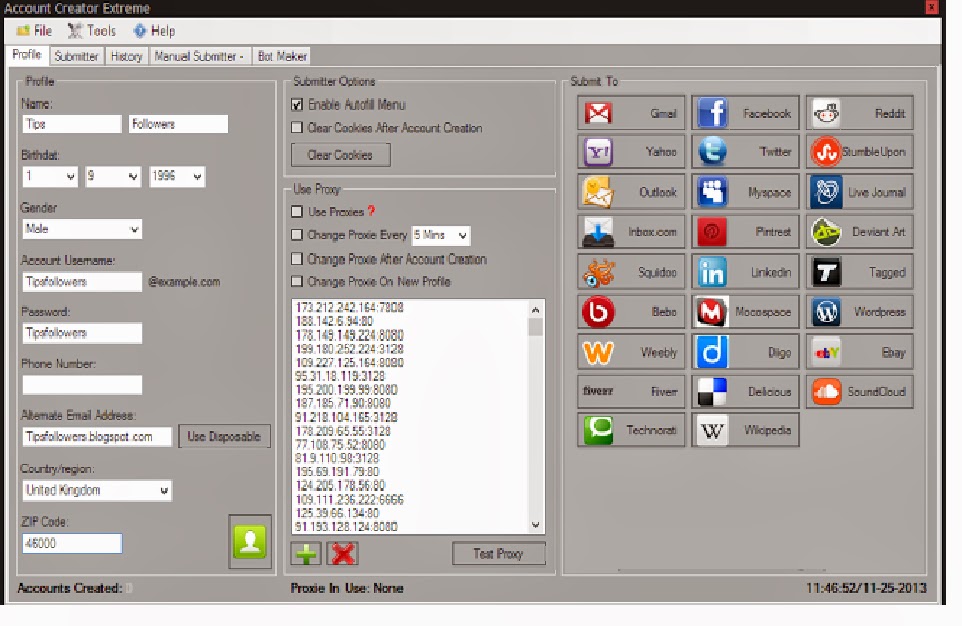Click the Password input field

82,333
